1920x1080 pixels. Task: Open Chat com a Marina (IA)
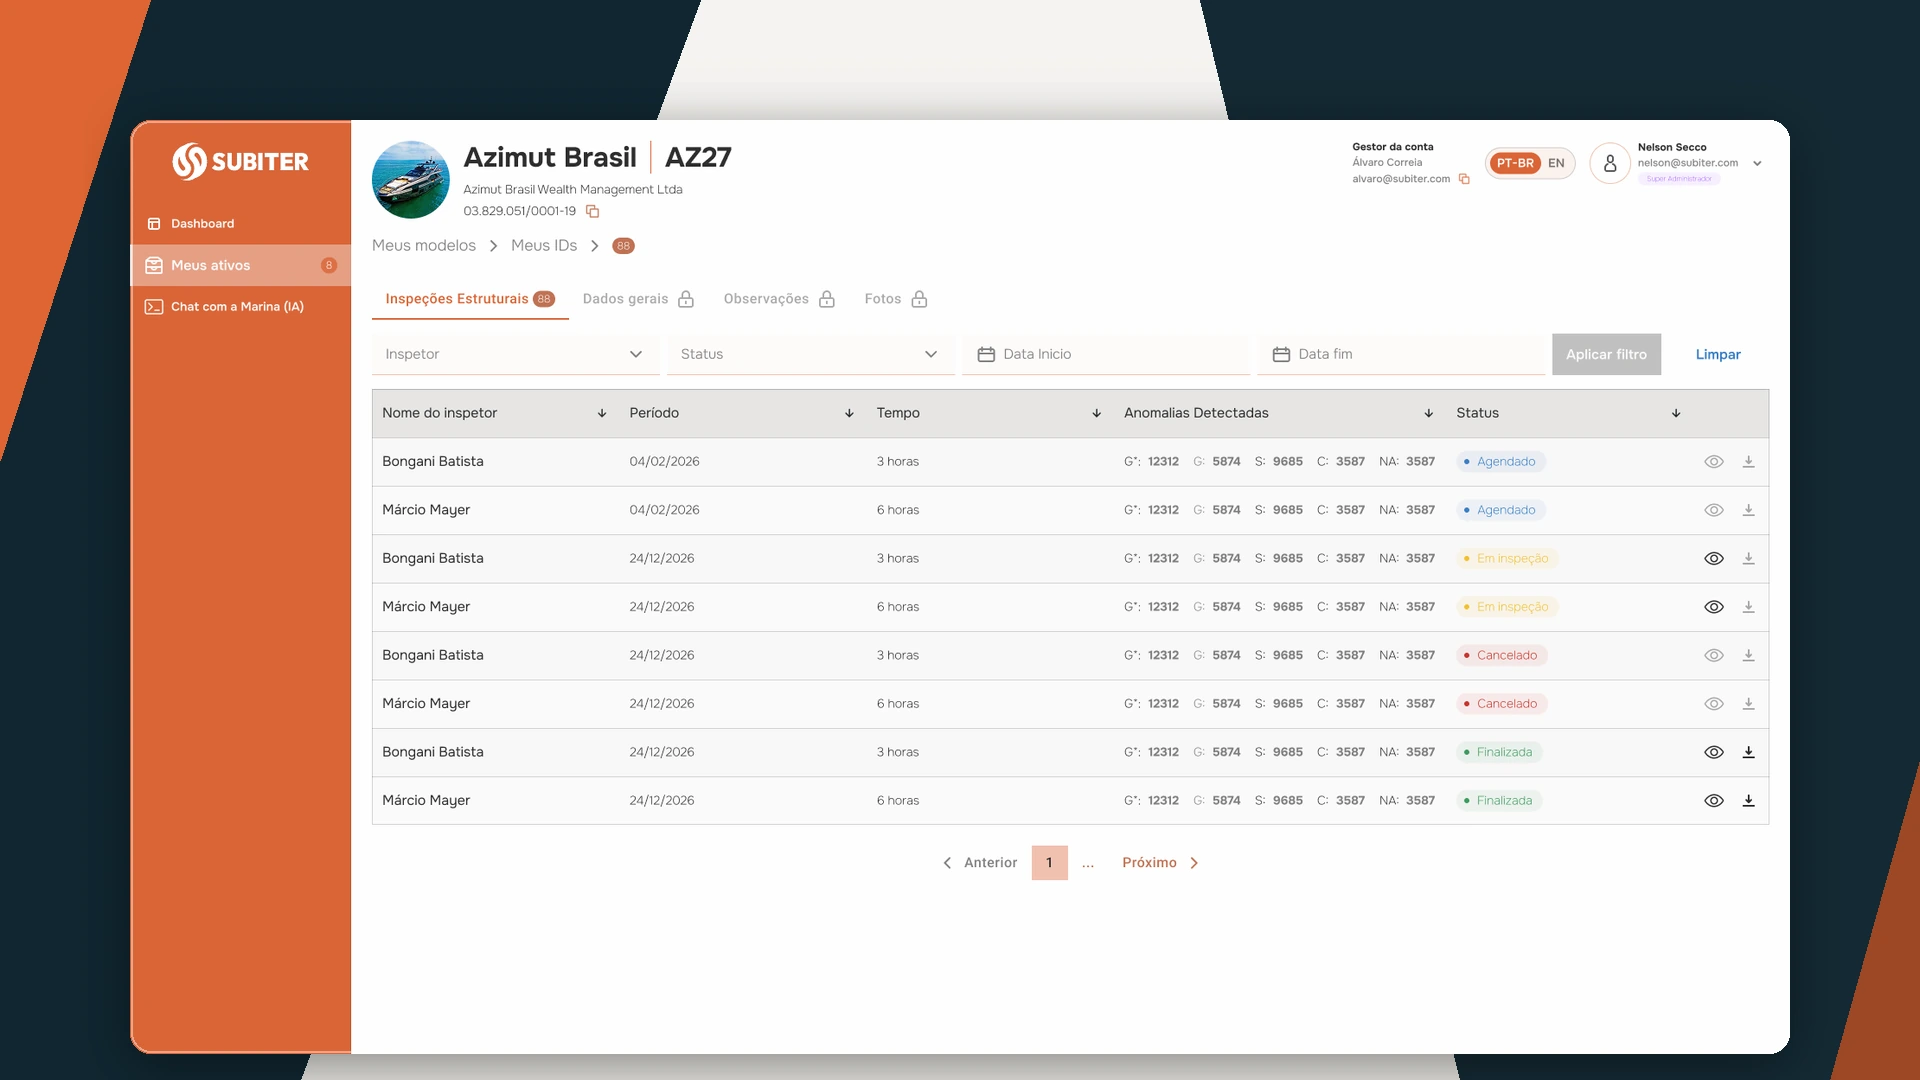coord(241,307)
